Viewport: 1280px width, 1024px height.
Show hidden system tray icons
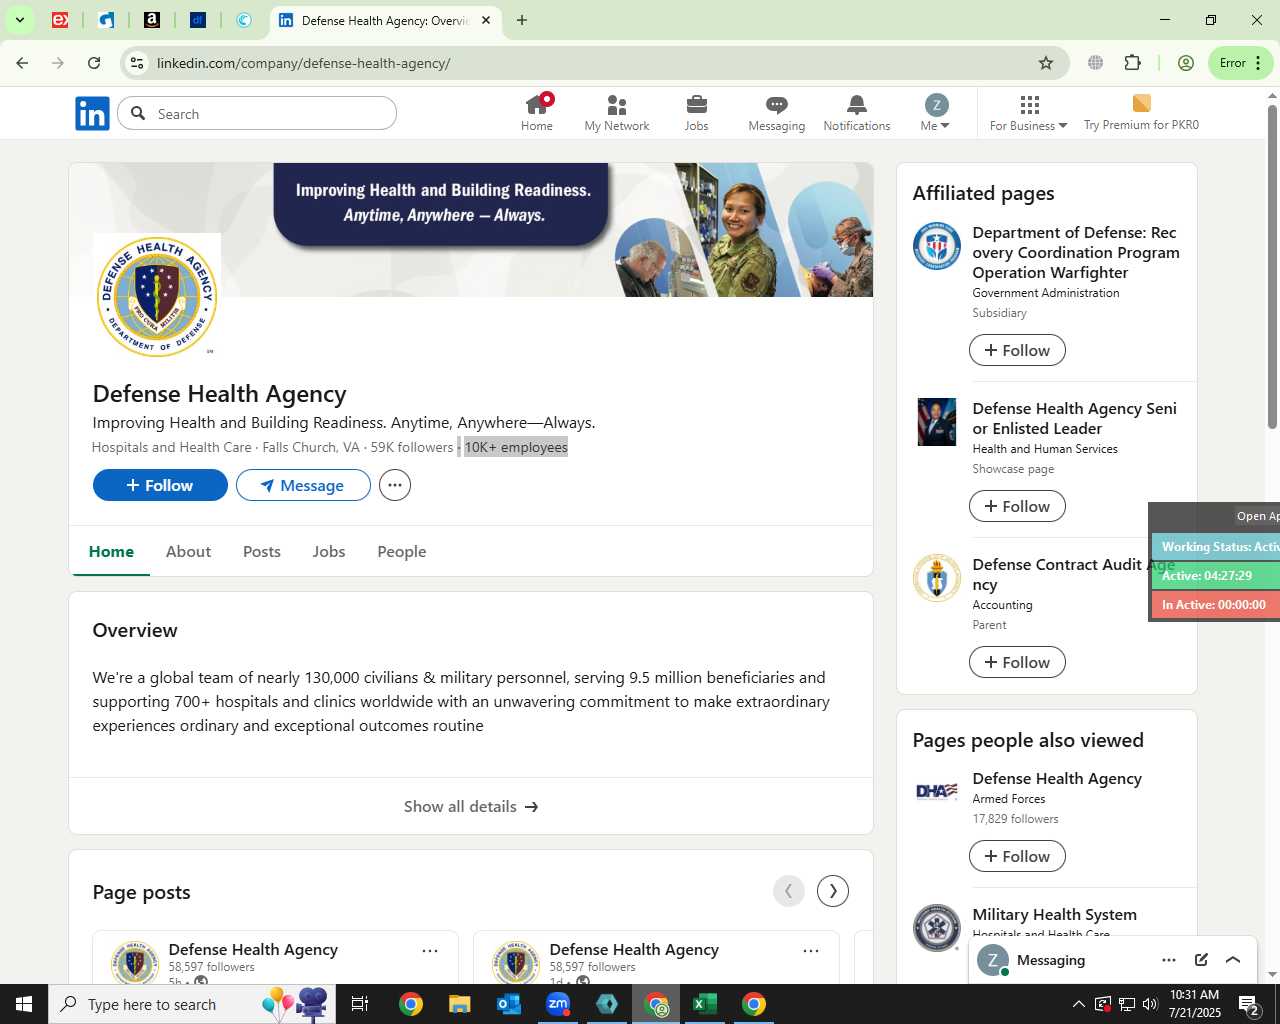pyautogui.click(x=1078, y=1004)
